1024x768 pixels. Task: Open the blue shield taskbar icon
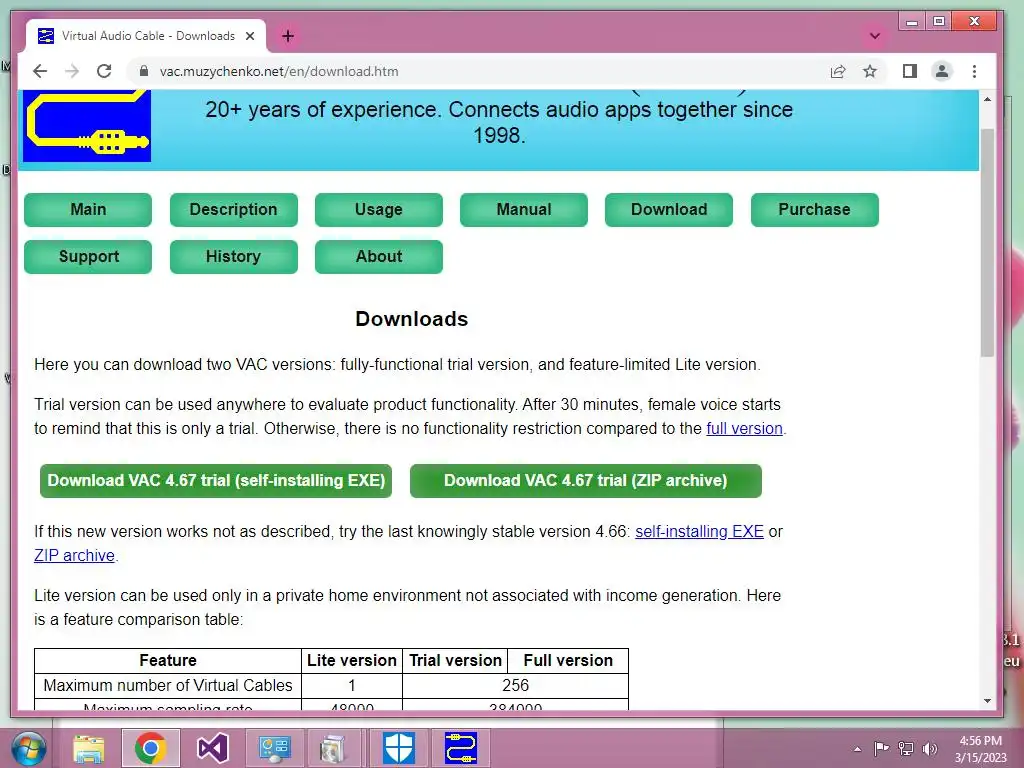(398, 748)
